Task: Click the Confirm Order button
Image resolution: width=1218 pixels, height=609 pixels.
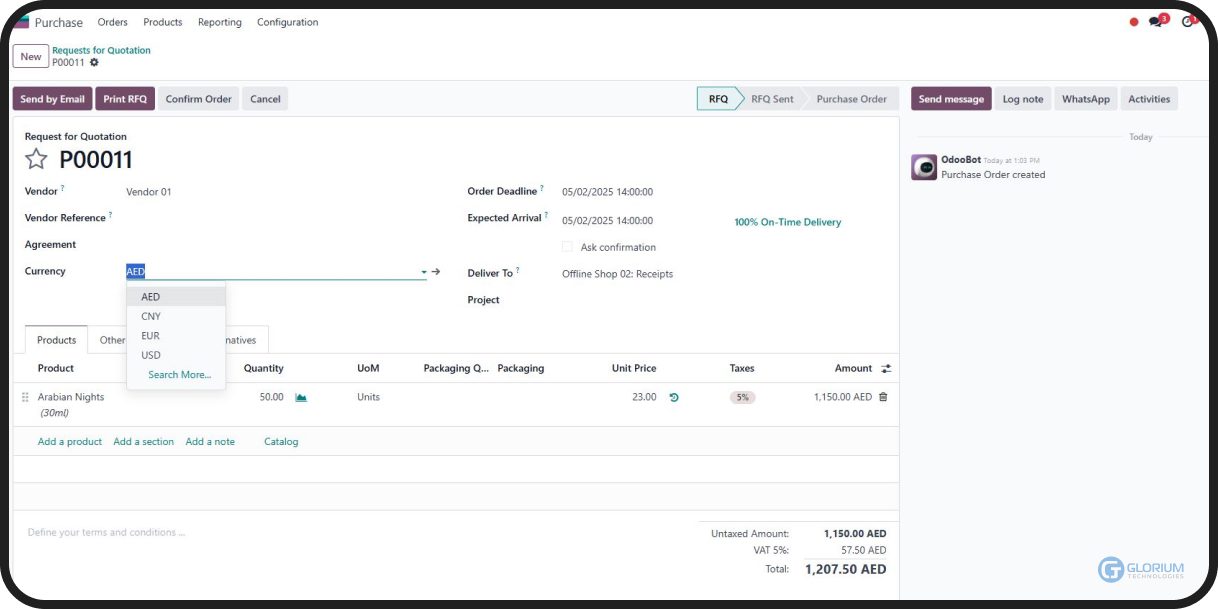Action: coord(198,99)
